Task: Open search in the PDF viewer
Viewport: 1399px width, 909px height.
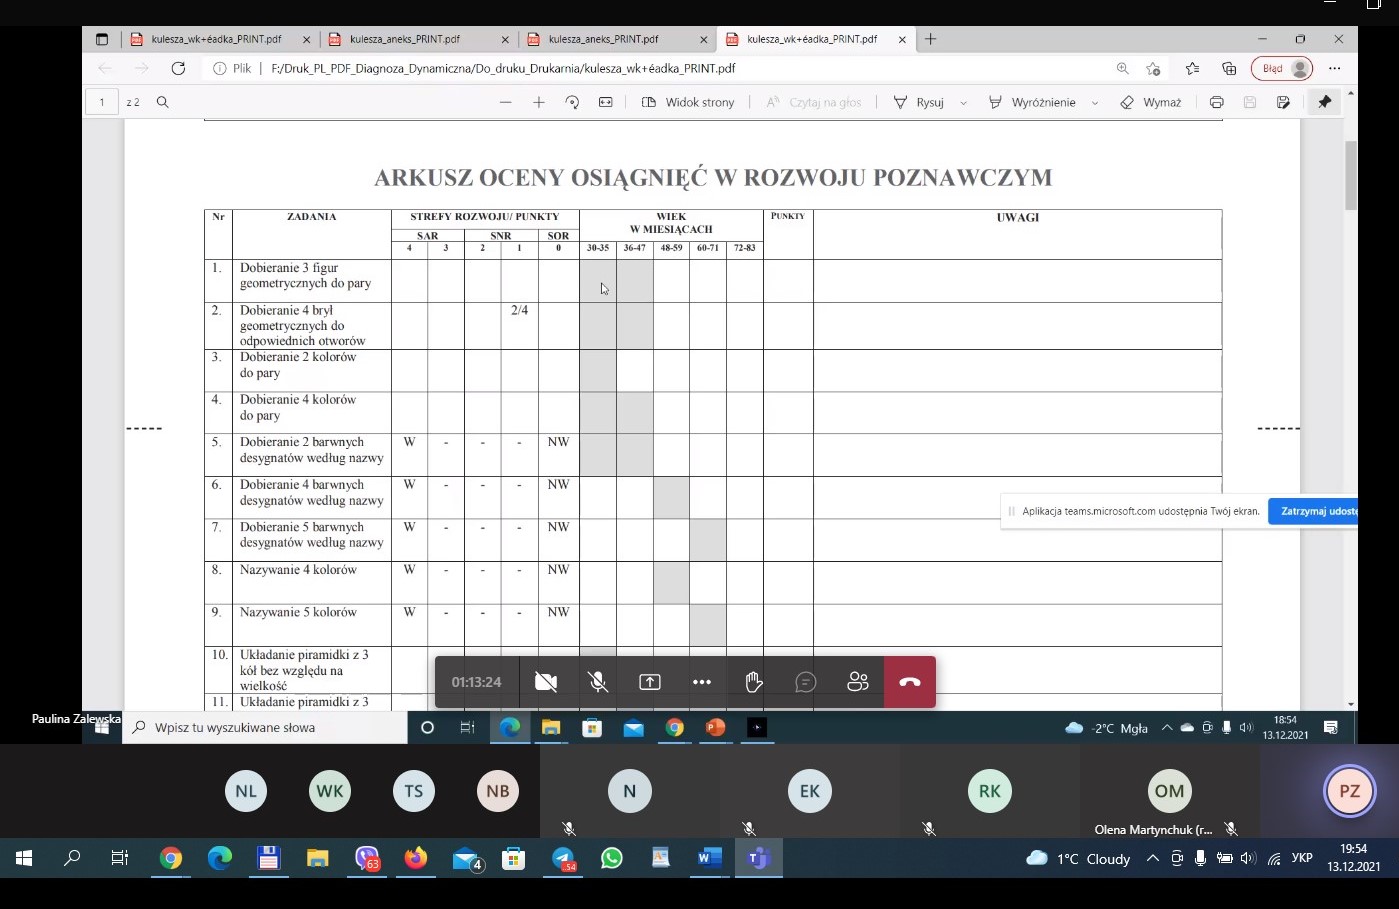Action: click(162, 101)
